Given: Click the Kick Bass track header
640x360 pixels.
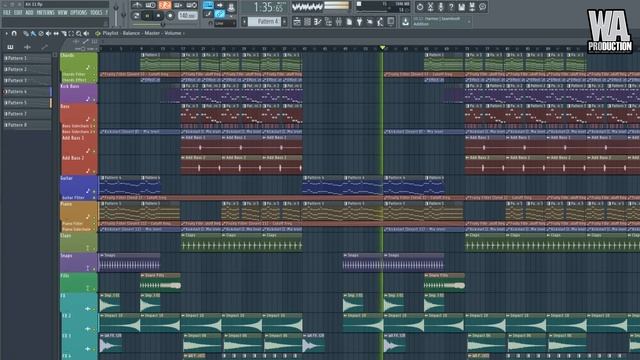Looking at the screenshot, I should coord(79,93).
